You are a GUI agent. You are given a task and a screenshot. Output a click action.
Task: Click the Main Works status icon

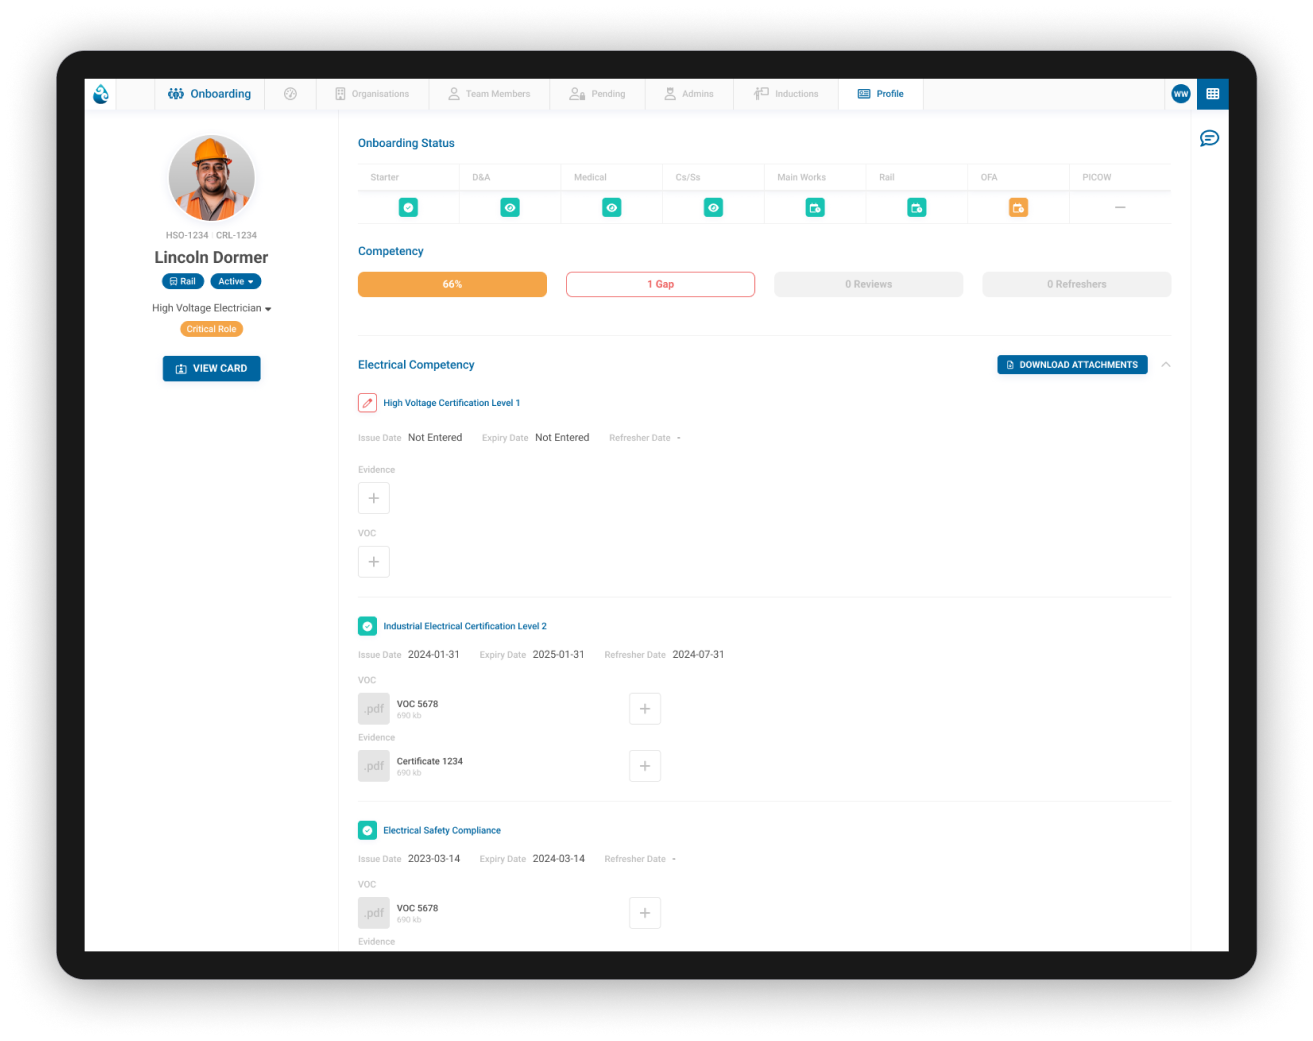(815, 208)
